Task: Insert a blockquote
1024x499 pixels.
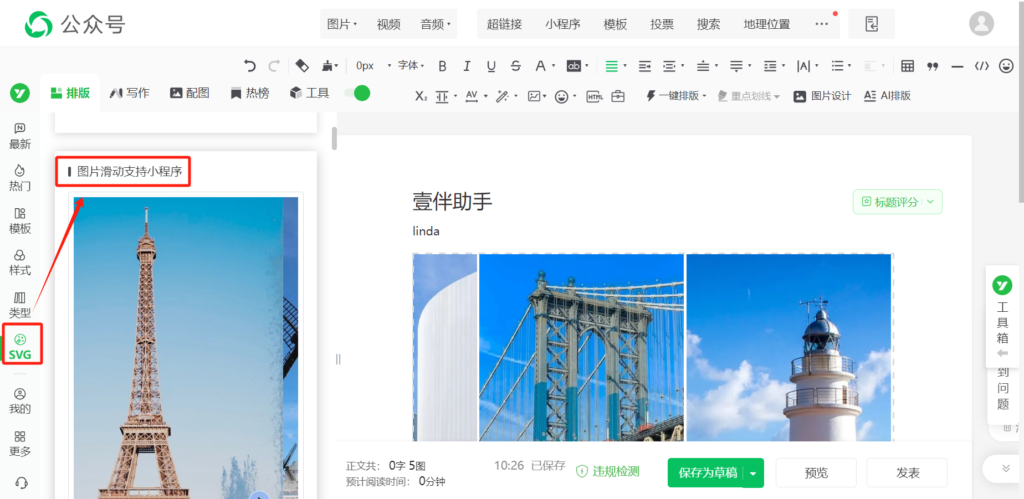Action: click(x=933, y=66)
